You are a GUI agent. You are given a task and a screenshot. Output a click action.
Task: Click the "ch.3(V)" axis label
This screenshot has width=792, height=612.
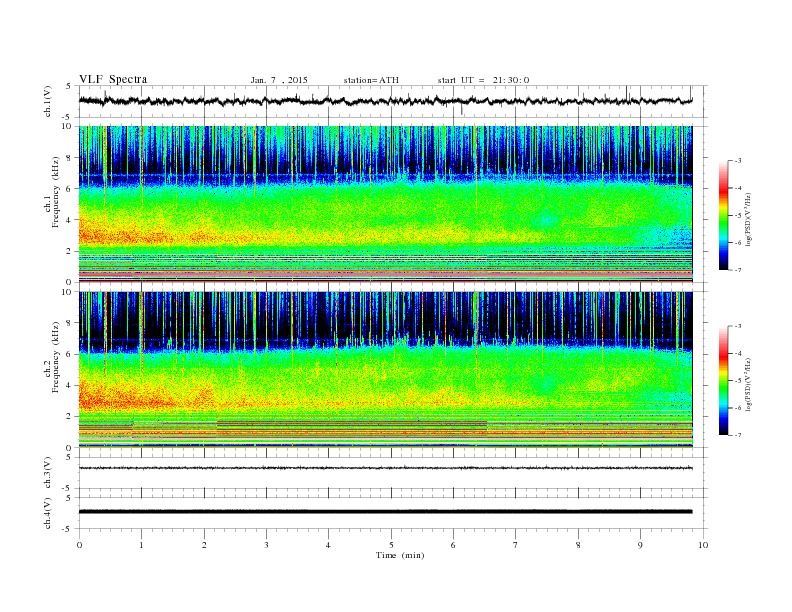(48, 473)
